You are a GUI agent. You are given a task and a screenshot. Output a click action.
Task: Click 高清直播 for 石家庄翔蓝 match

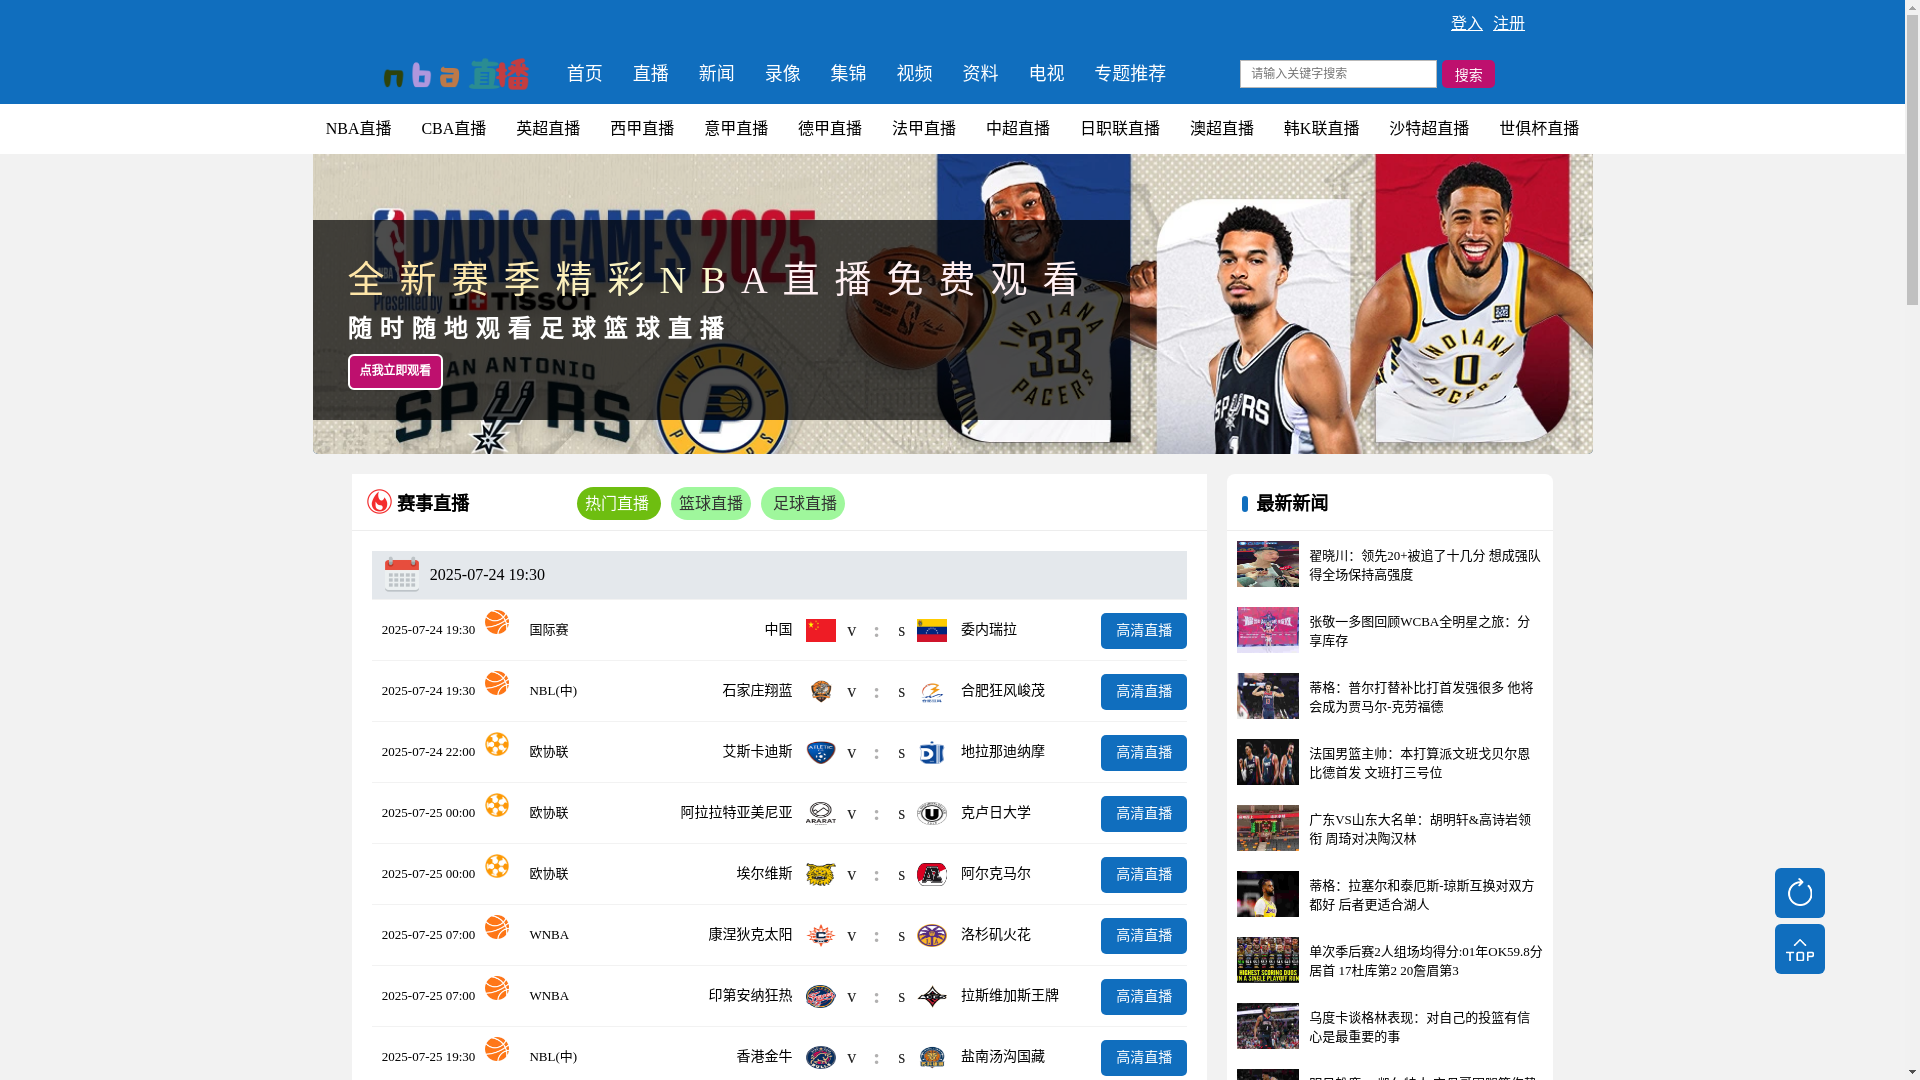[1144, 692]
